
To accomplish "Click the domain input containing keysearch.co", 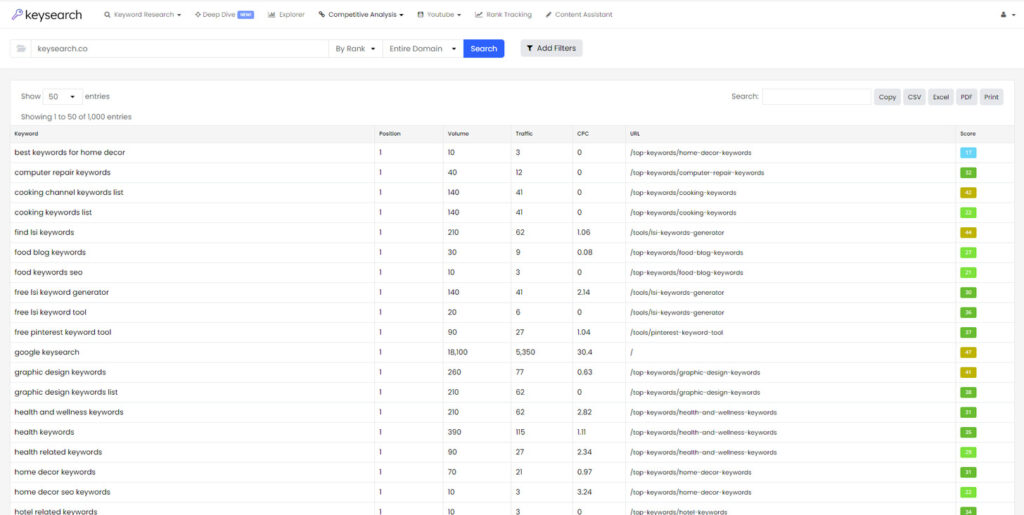I will (x=180, y=48).
